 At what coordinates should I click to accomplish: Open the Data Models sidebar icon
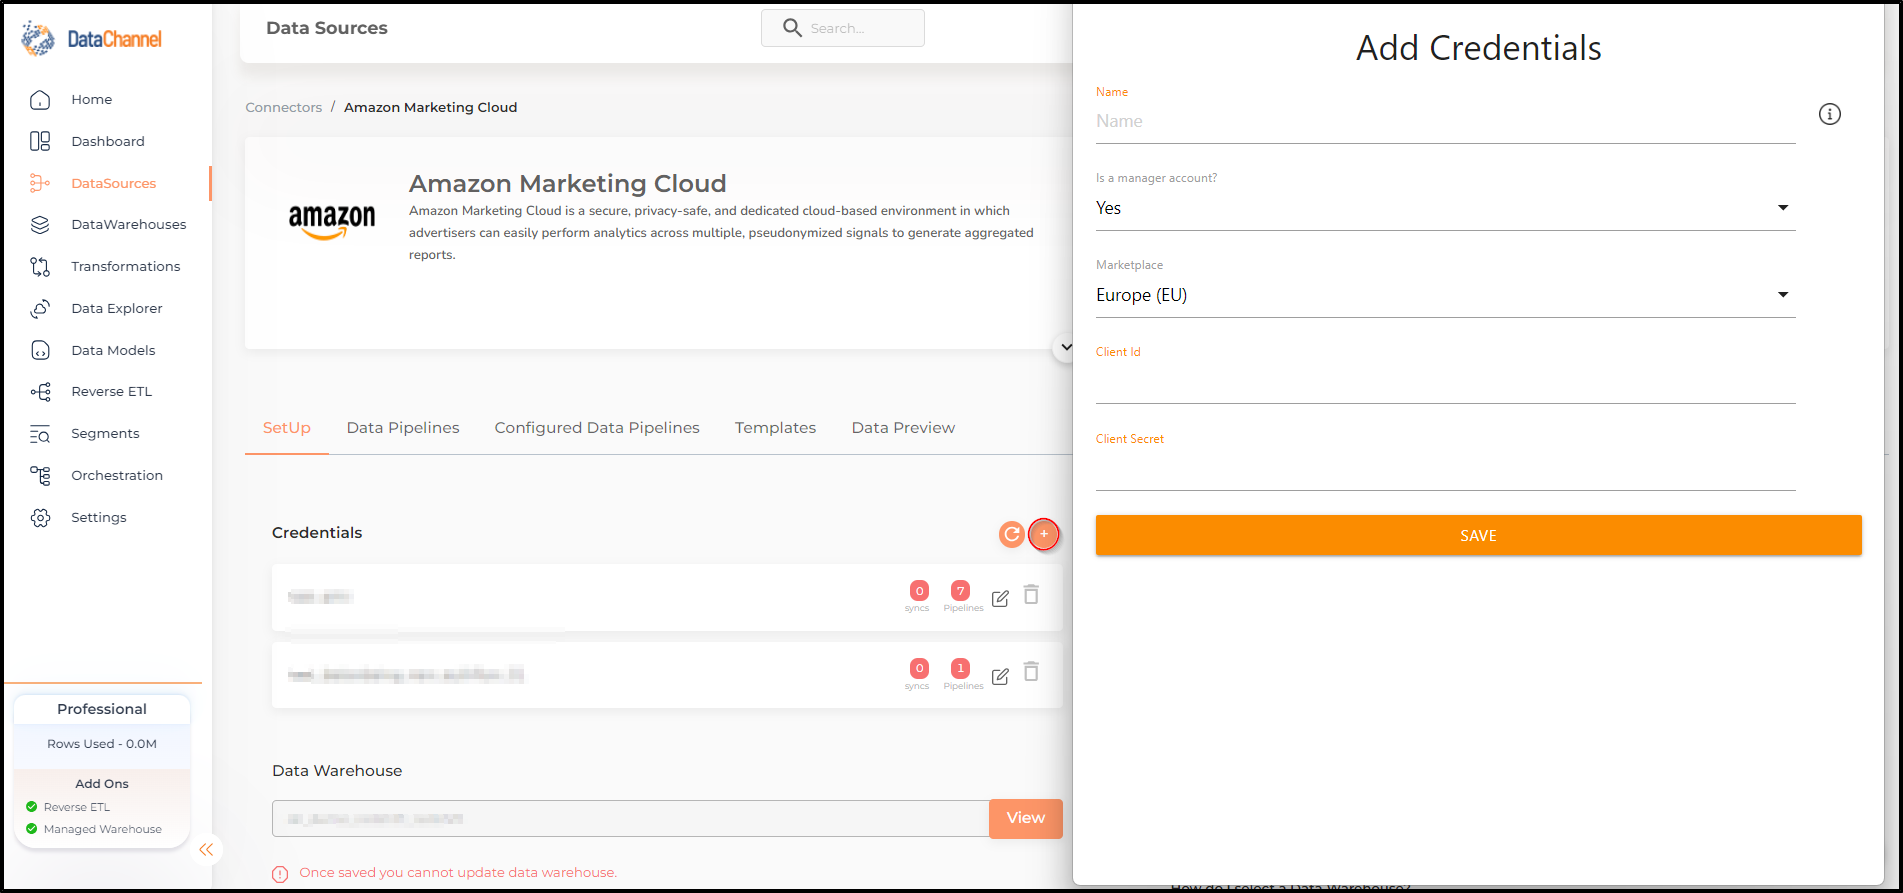40,350
